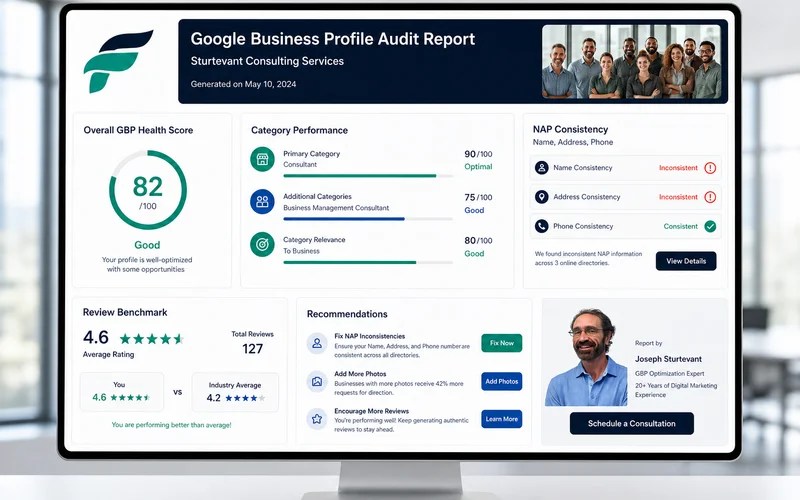Click the Overall GBP Health Score heading
This screenshot has width=800, height=500.
pos(138,130)
